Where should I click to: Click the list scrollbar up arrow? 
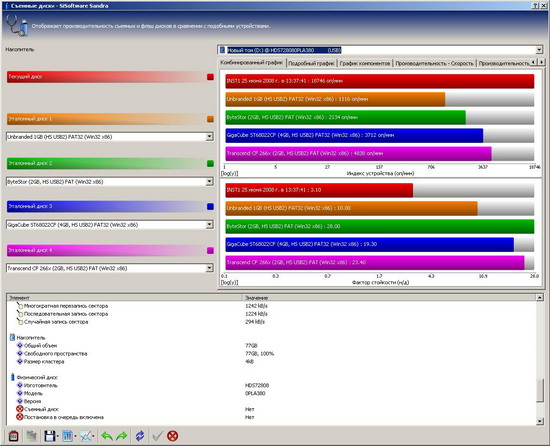click(539, 298)
